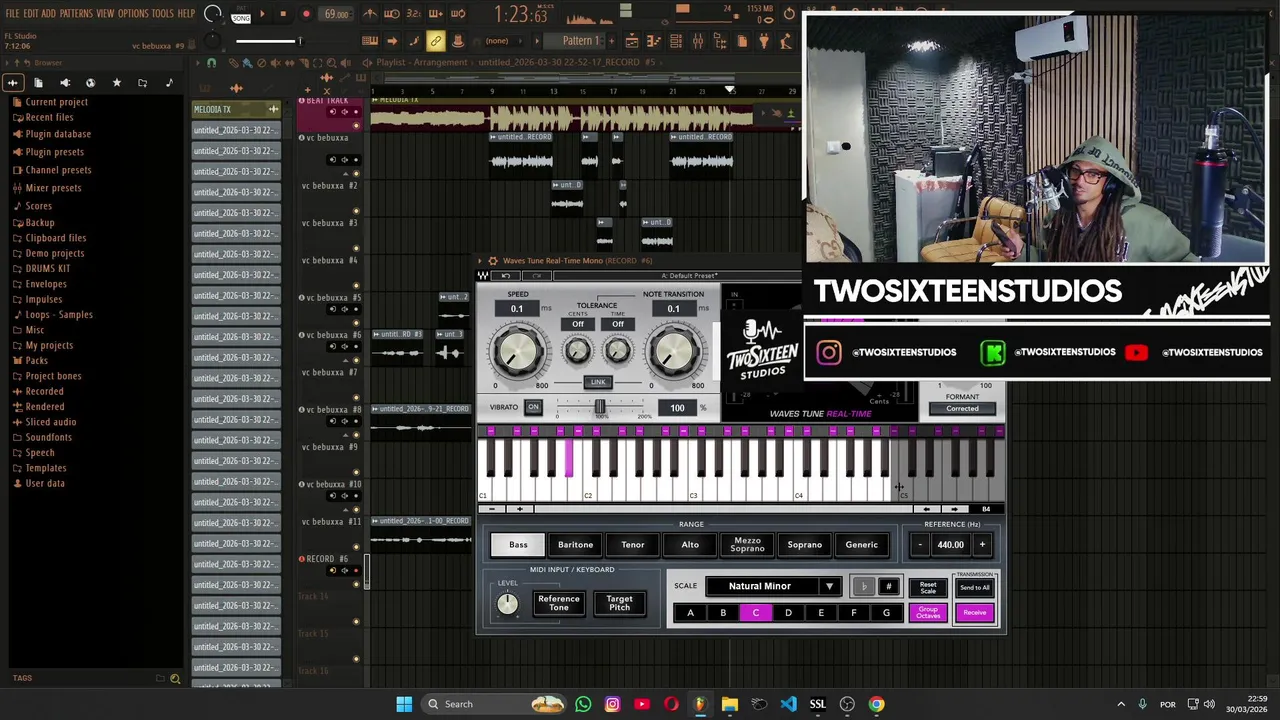Select root note D in scale row
1280x720 pixels.
click(x=788, y=613)
